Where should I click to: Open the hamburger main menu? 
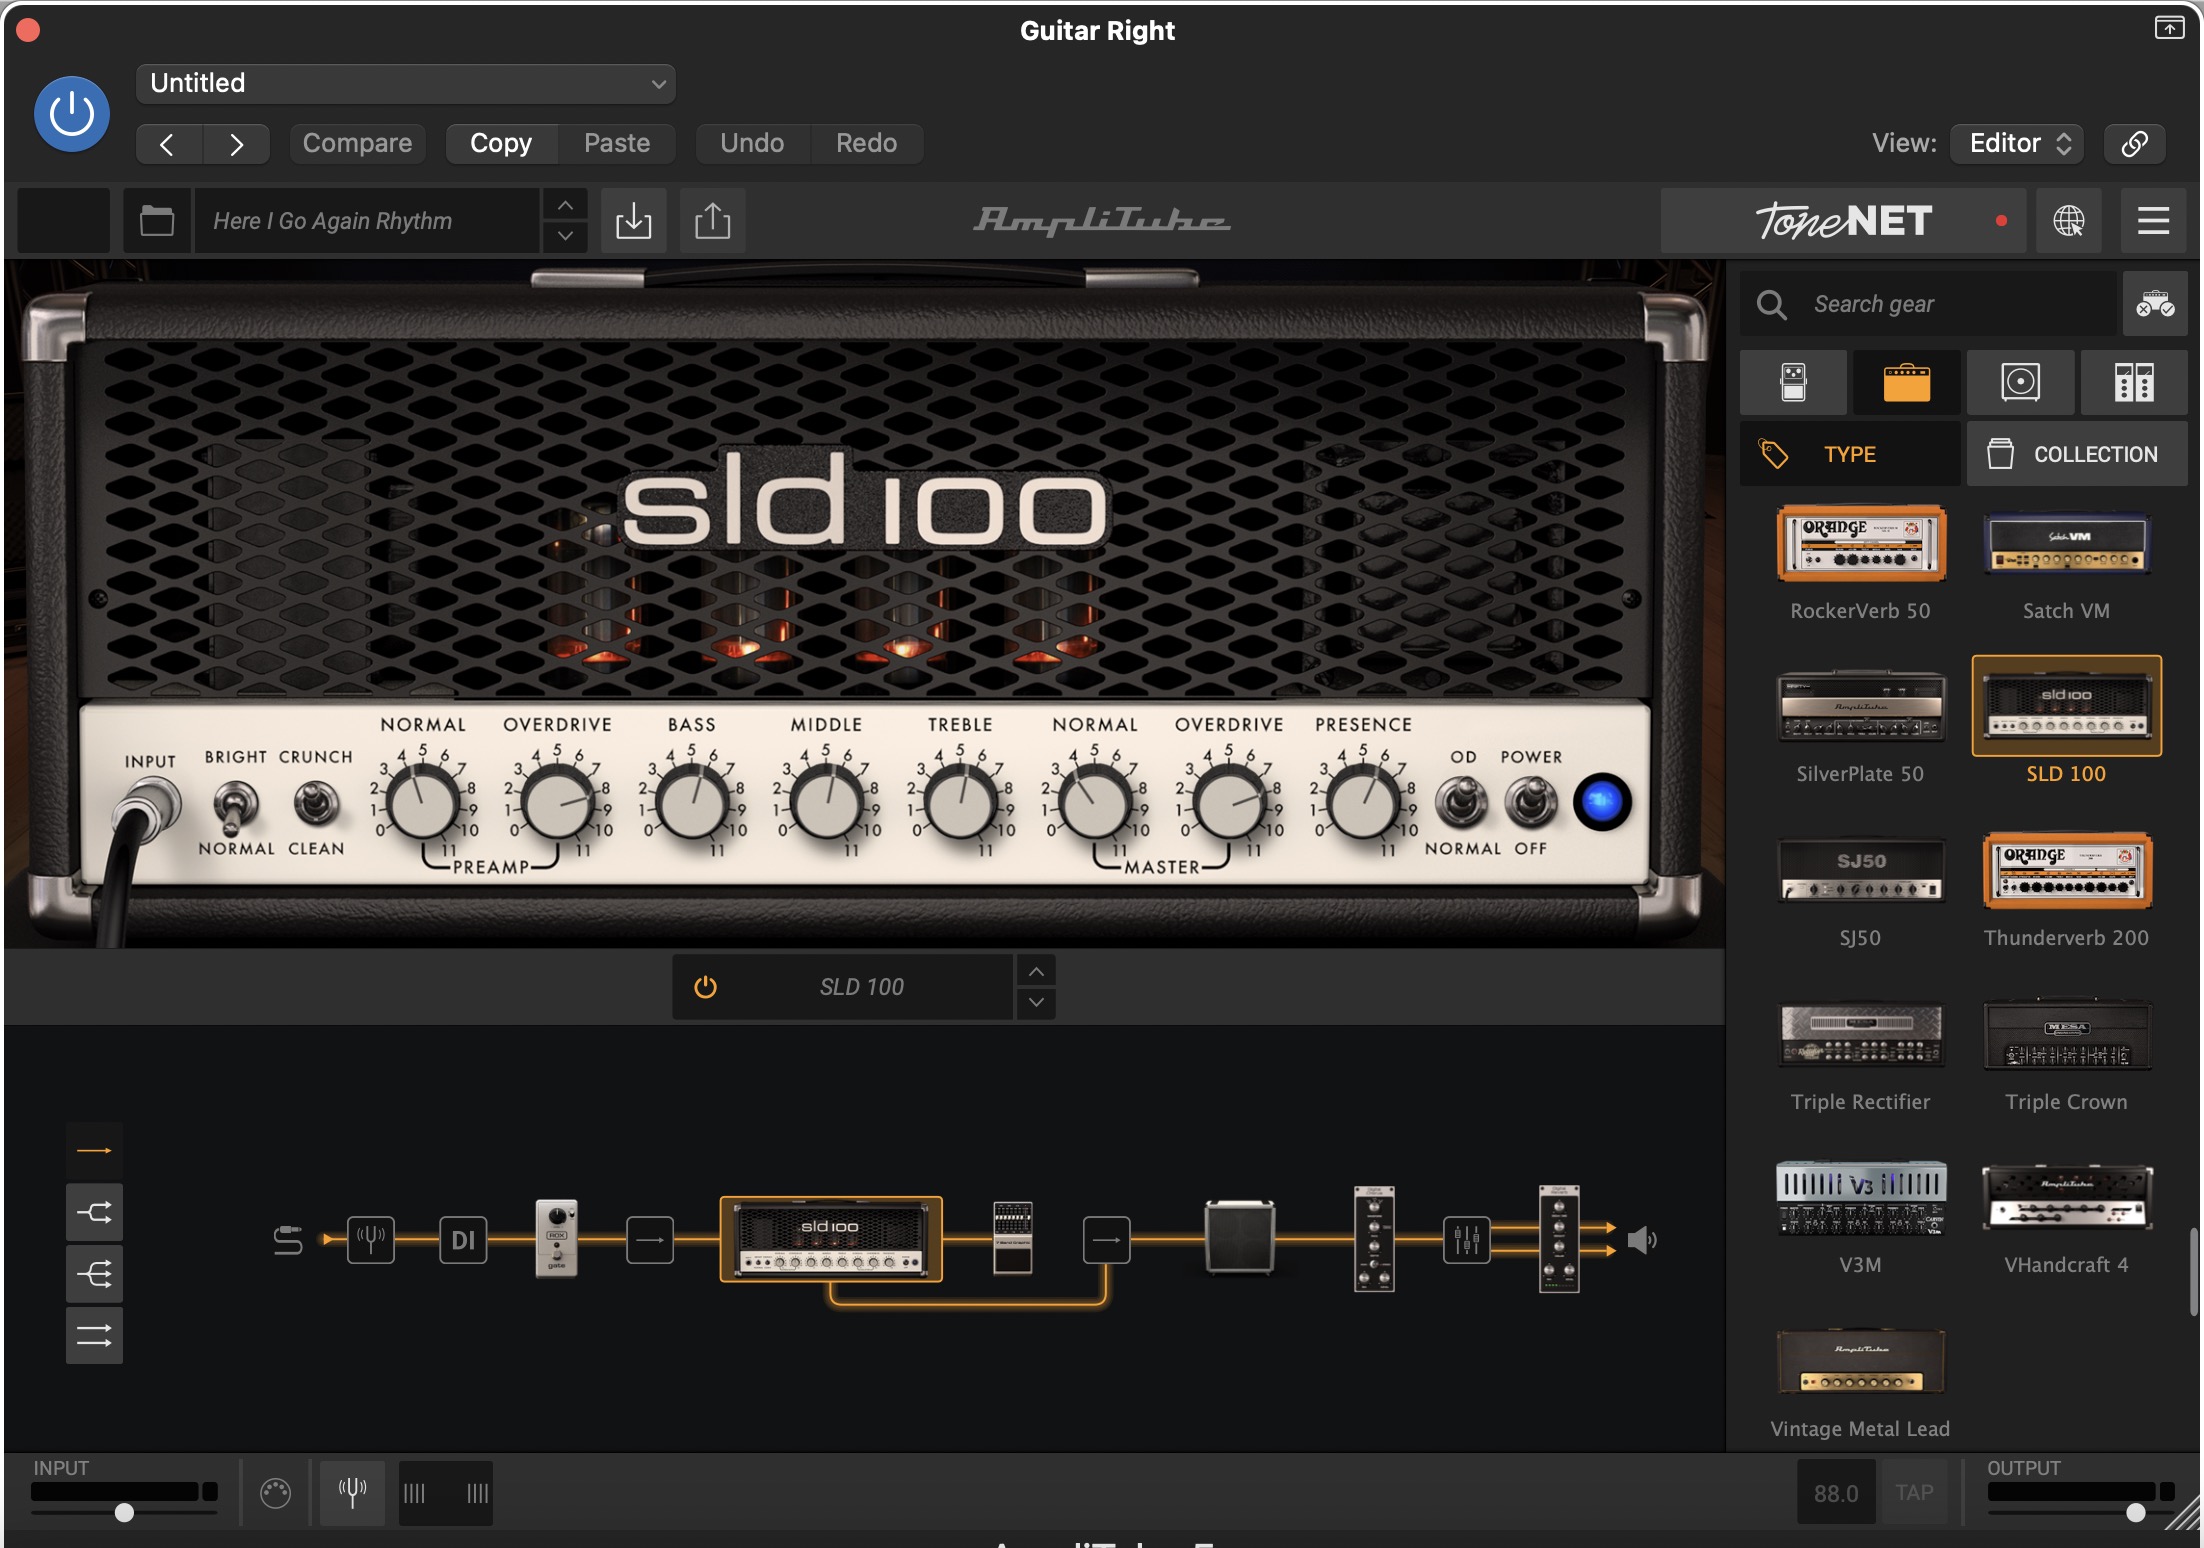click(2153, 220)
